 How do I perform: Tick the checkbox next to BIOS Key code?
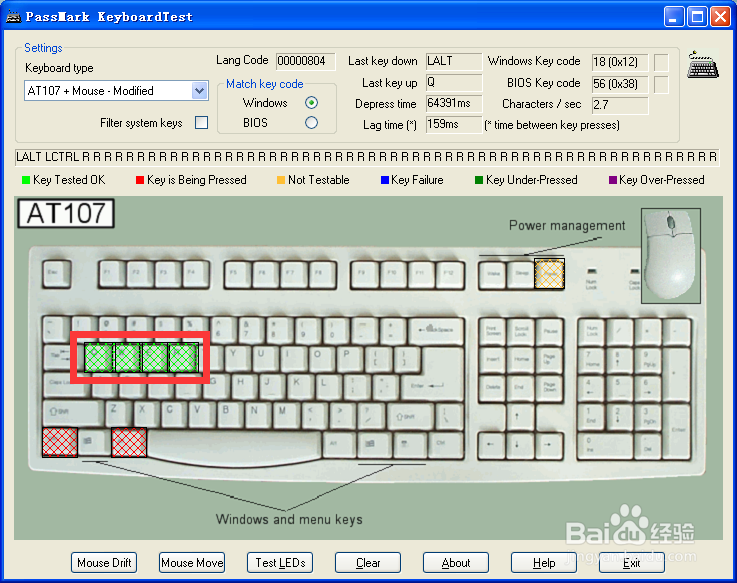coord(661,85)
